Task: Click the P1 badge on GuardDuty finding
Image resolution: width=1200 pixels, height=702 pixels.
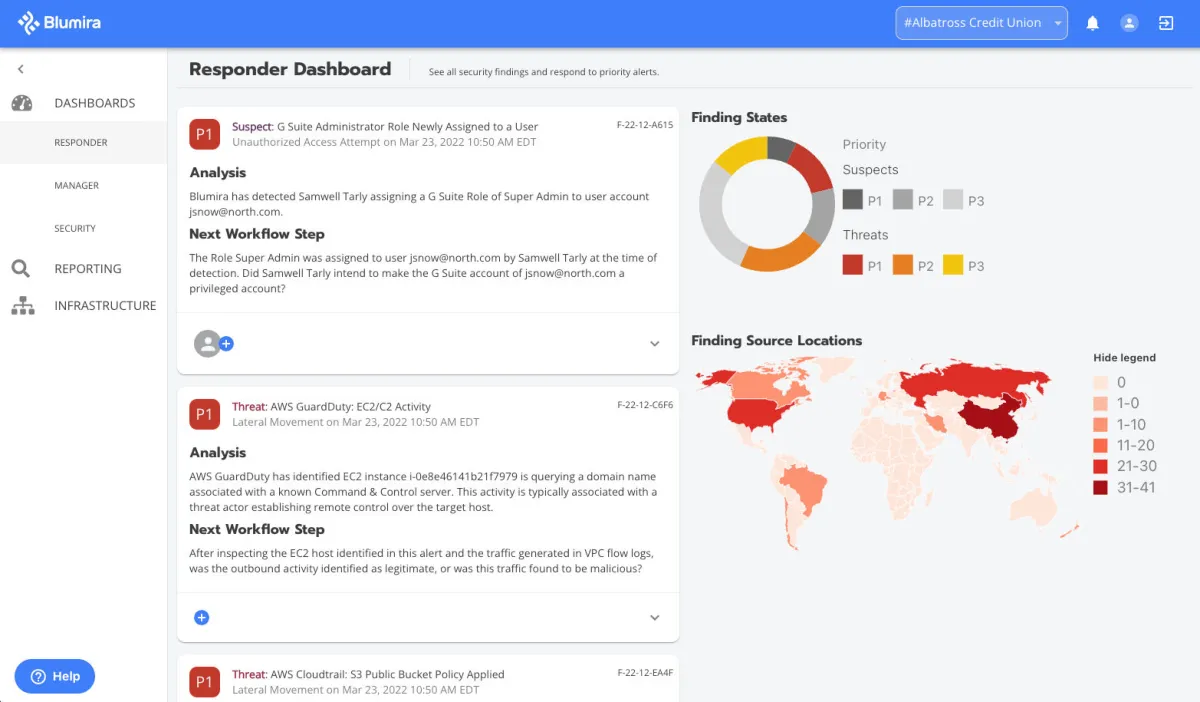Action: pyautogui.click(x=205, y=414)
